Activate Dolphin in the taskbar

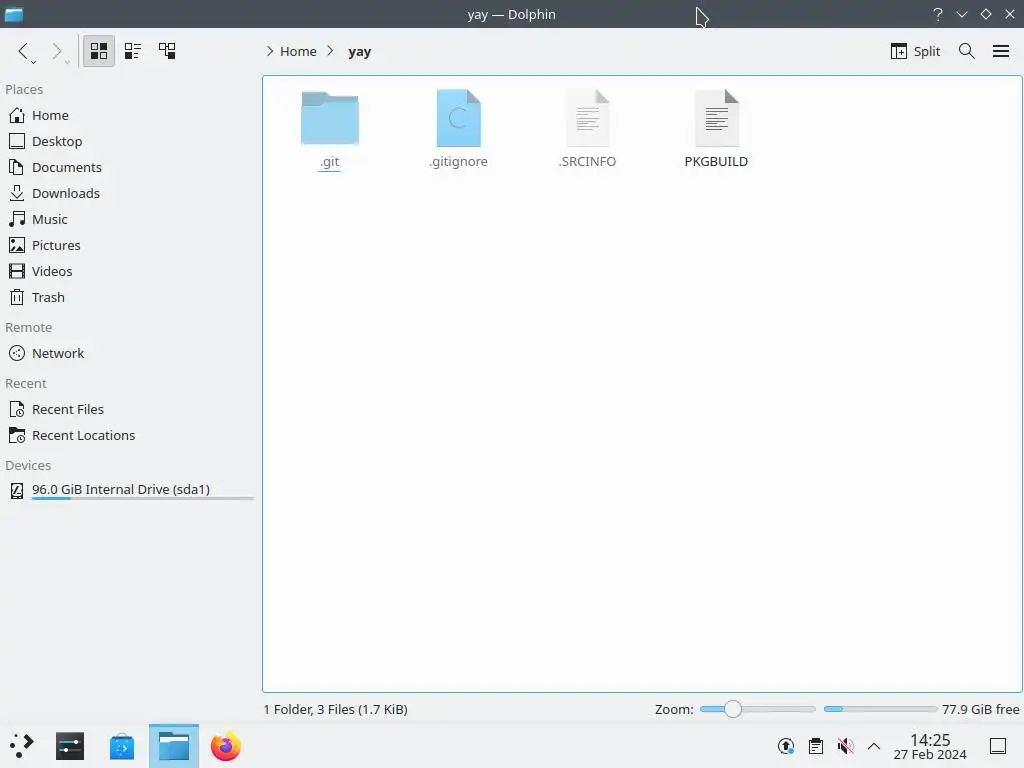coord(174,746)
